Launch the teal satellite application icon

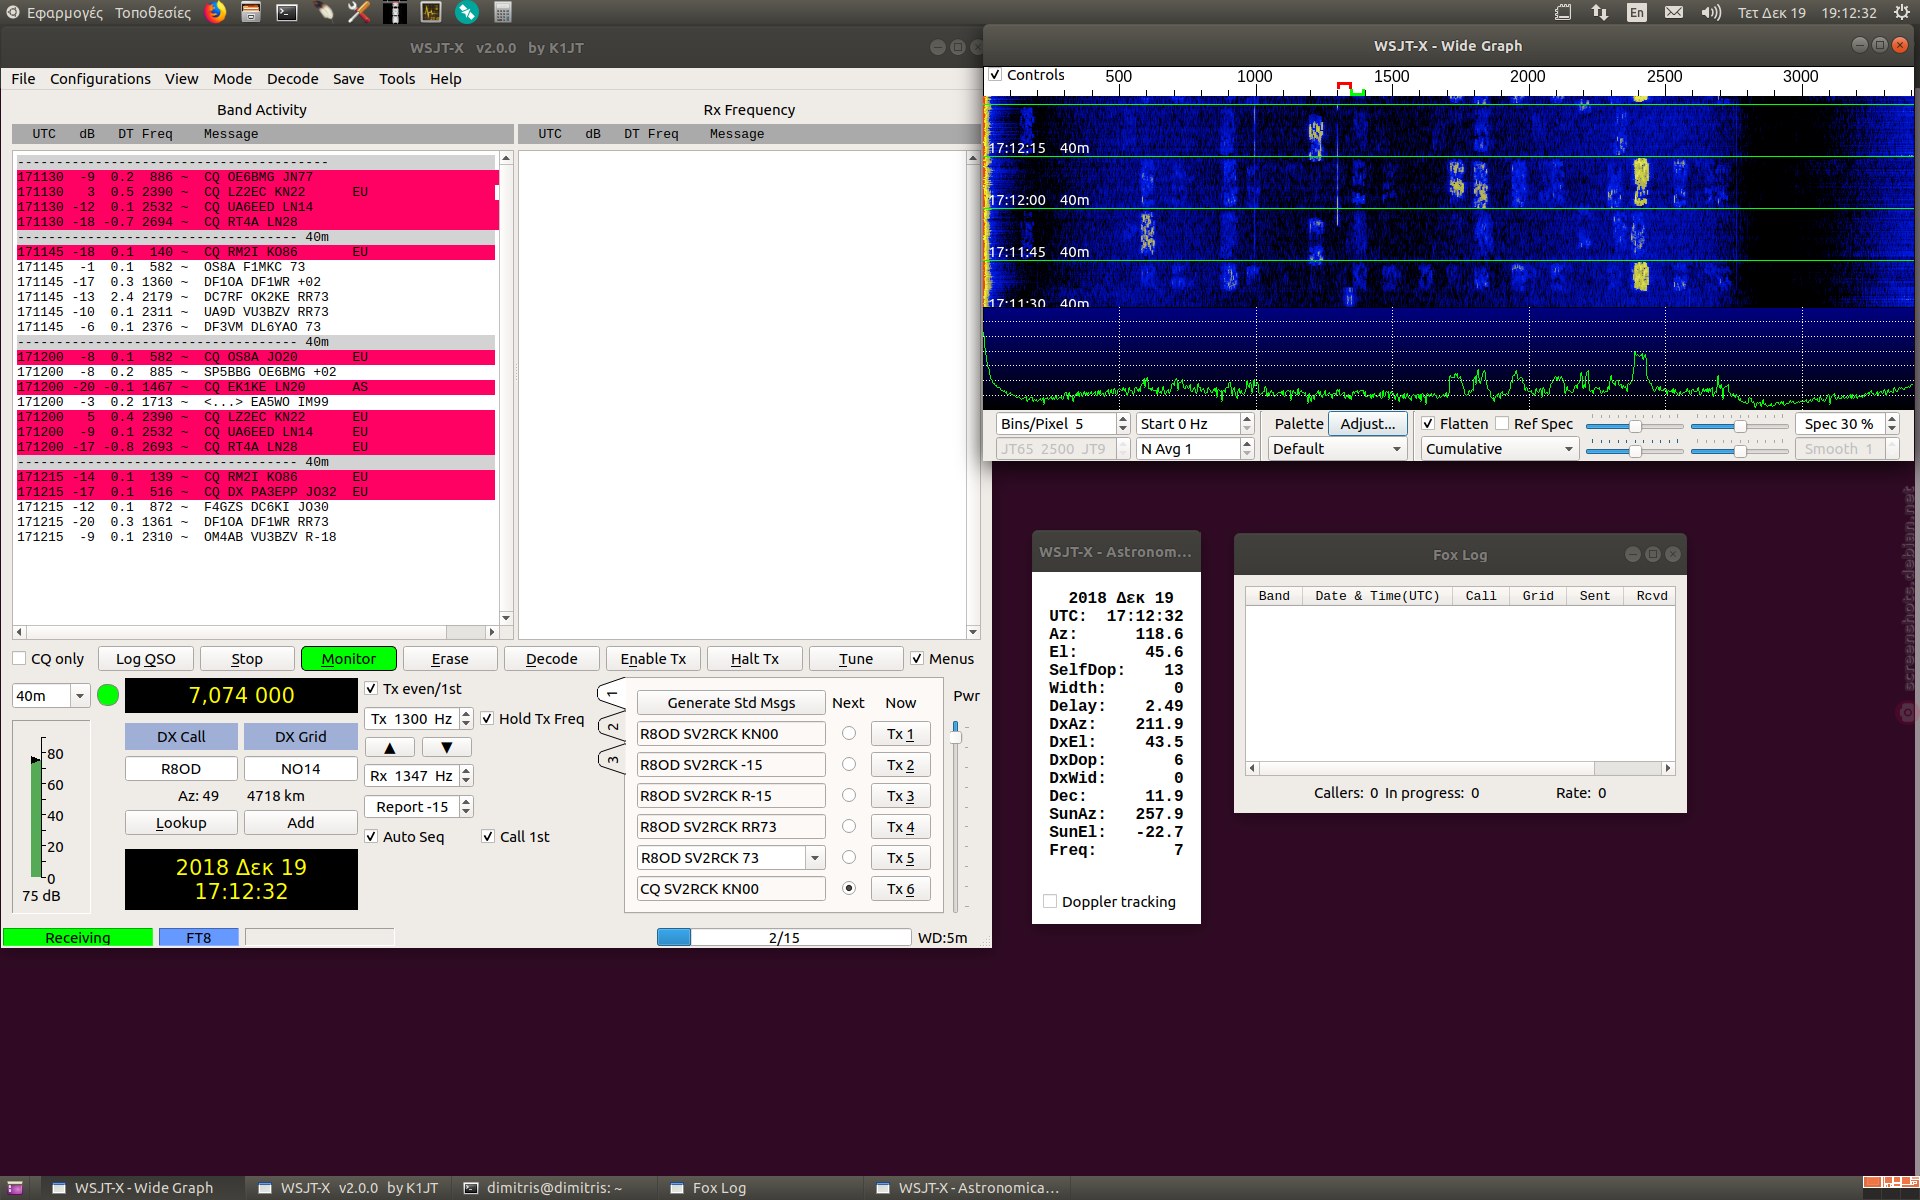point(467,12)
